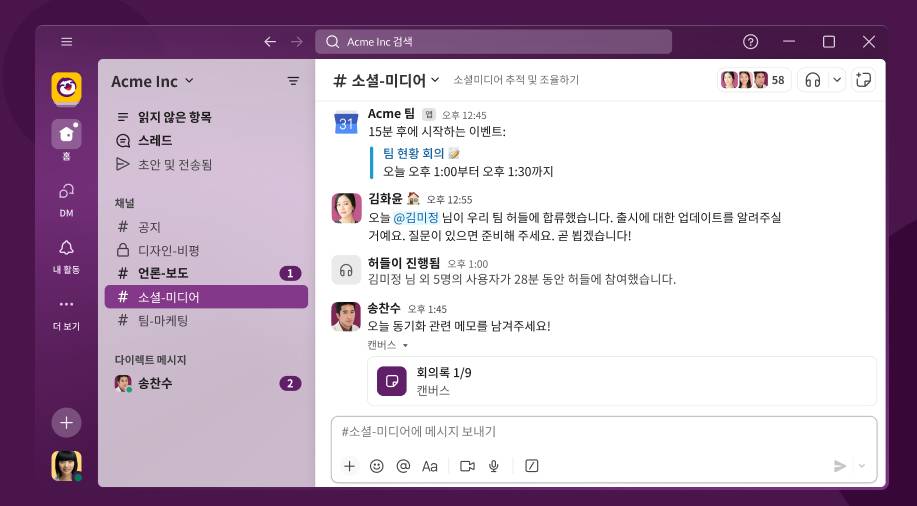Open the slash shortcuts icon
This screenshot has width=917, height=506.
532,466
